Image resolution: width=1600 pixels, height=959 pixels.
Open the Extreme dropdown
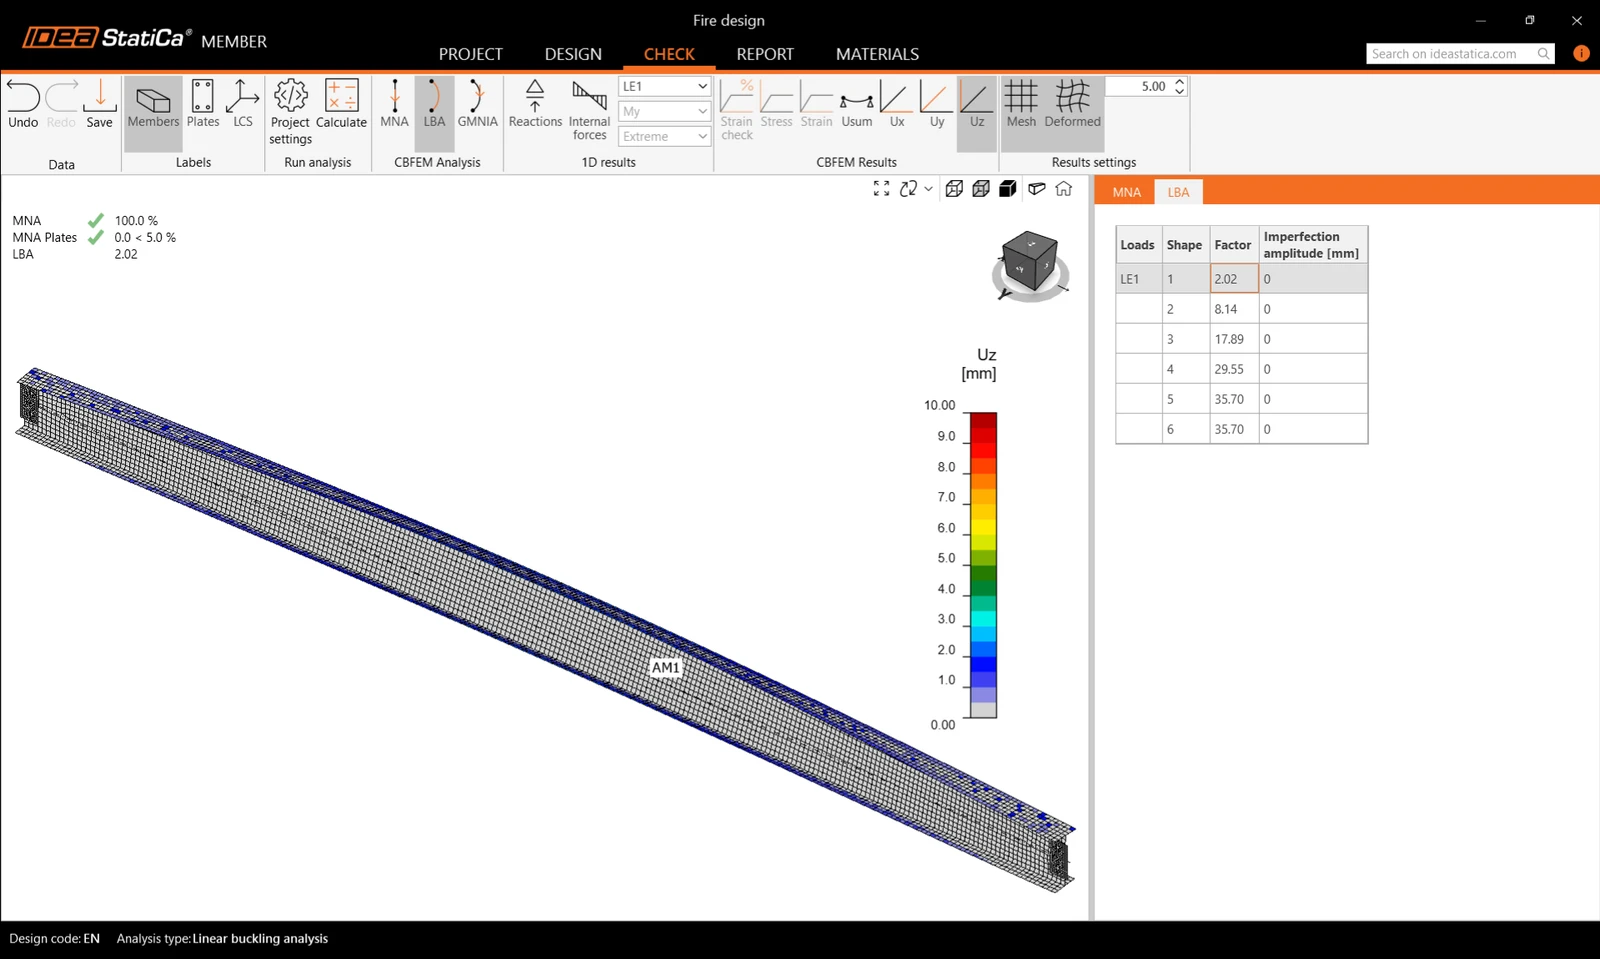(x=664, y=136)
